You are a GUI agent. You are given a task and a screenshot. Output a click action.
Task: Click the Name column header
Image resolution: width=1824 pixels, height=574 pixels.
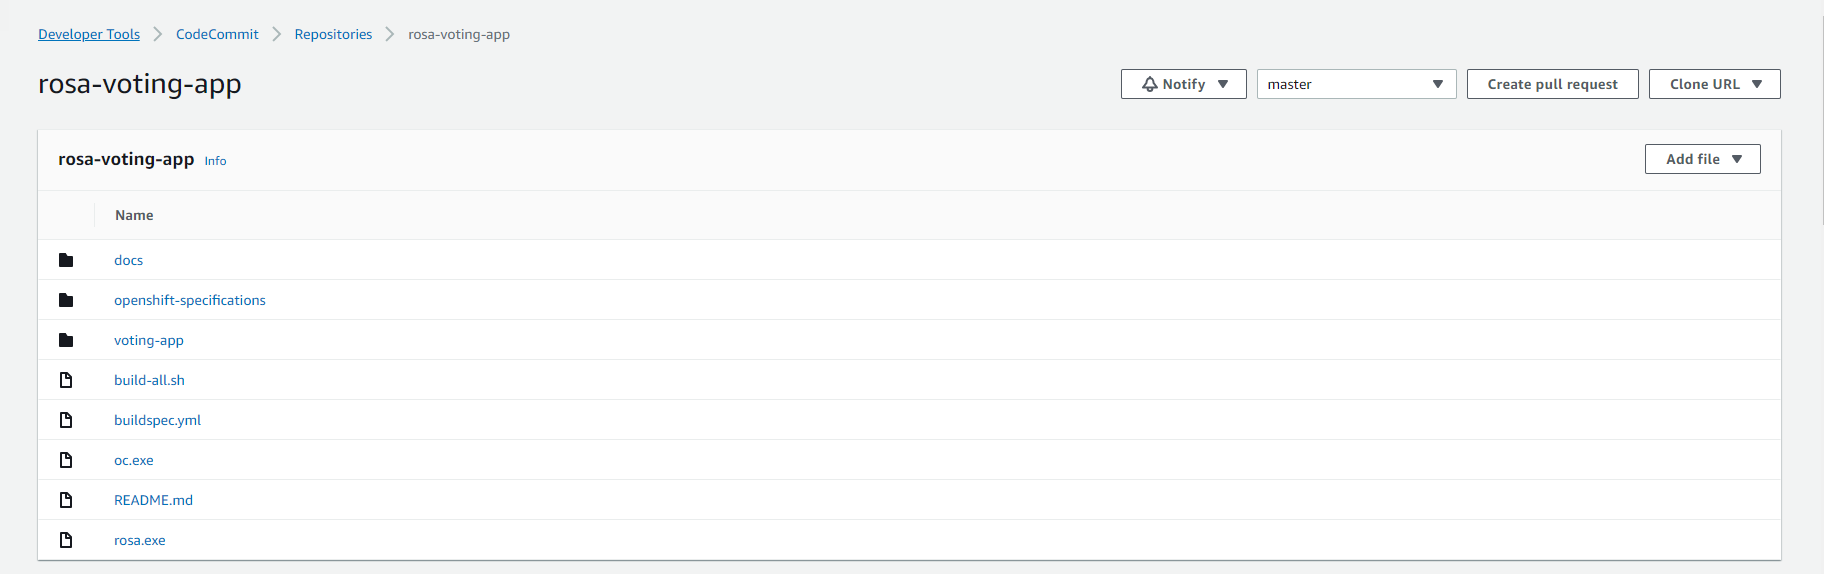click(x=134, y=215)
